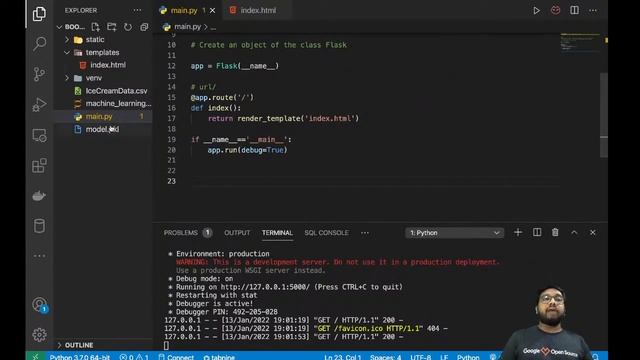Image resolution: width=640 pixels, height=360 pixels.
Task: Open Remote Explorer view
Action: (39, 135)
